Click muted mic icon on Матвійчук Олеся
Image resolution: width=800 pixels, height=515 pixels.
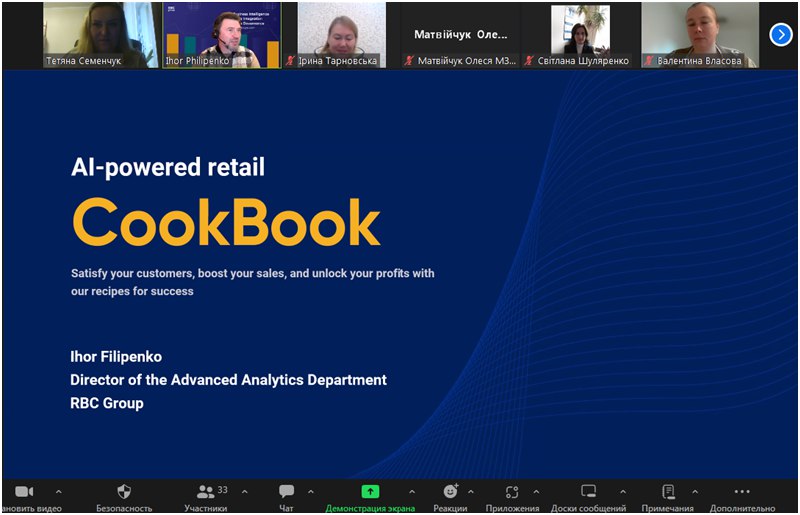tap(409, 61)
